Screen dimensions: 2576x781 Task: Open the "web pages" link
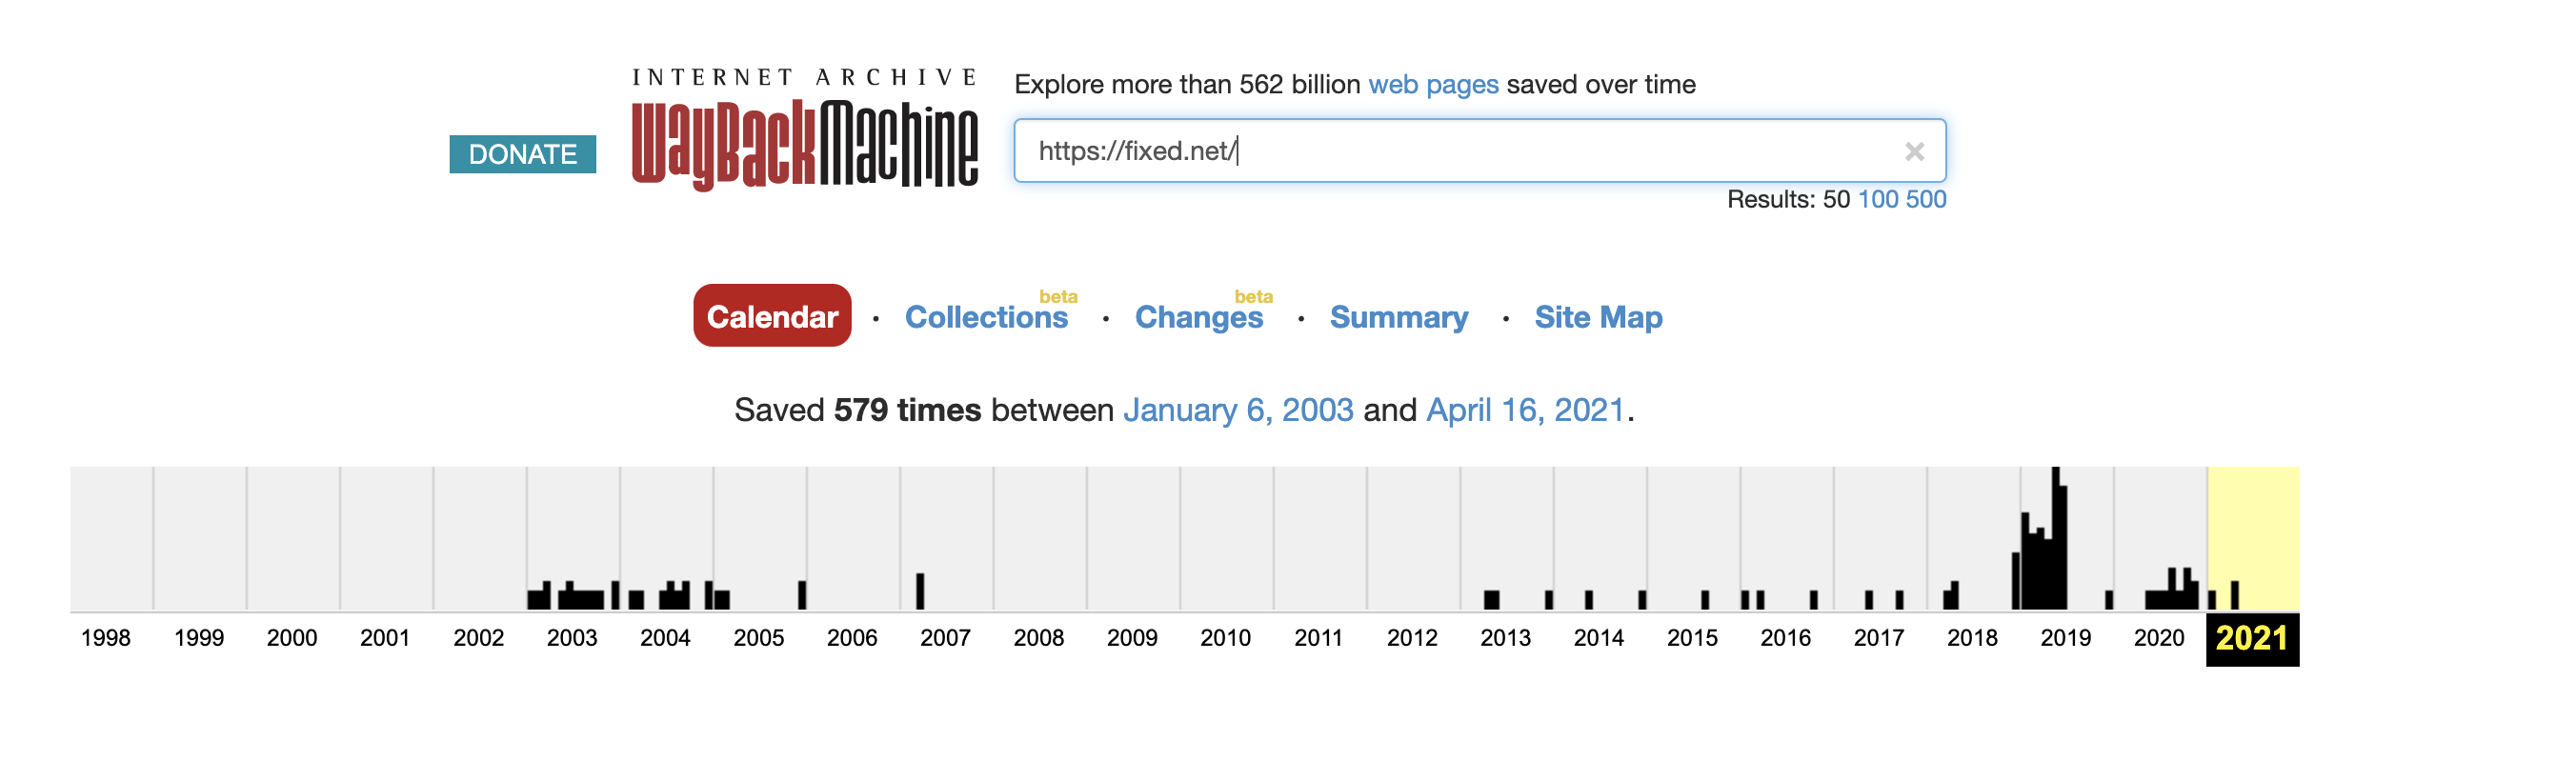coord(1432,84)
